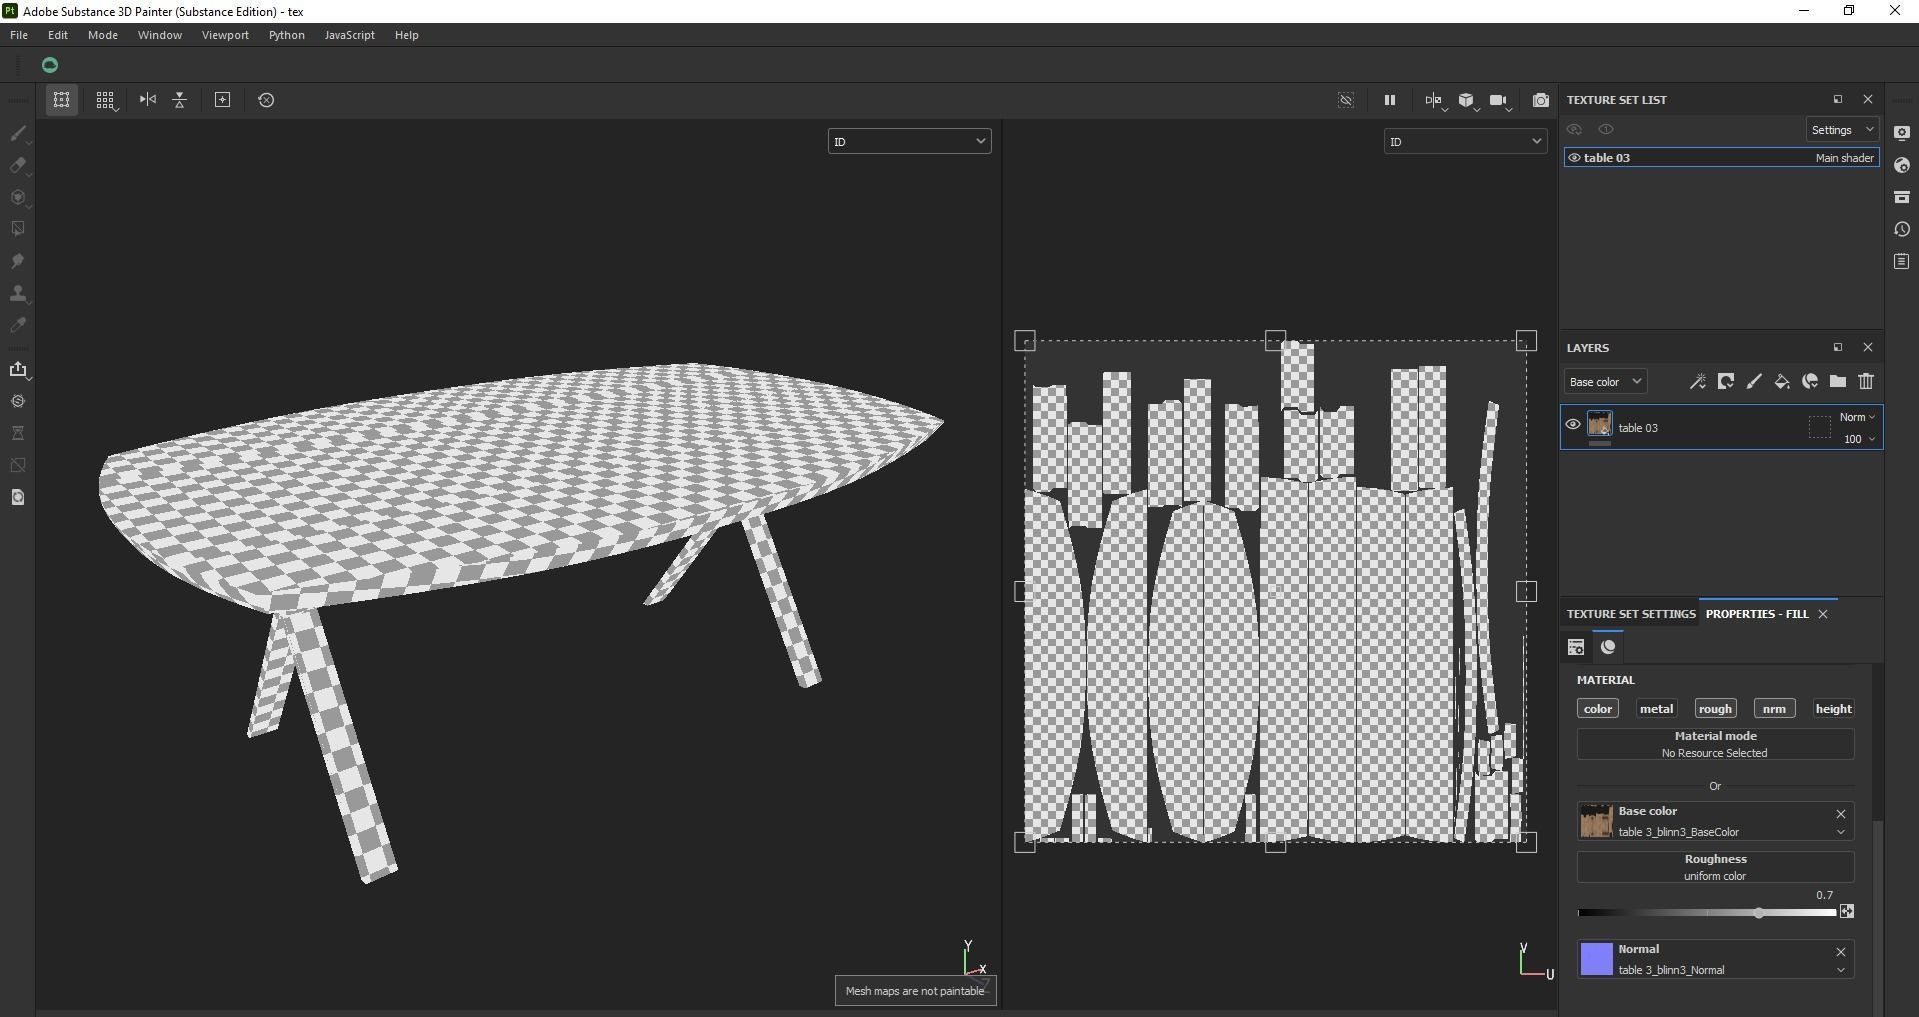
Task: Open the 3D cube viewport mode menu
Action: [x=1467, y=100]
